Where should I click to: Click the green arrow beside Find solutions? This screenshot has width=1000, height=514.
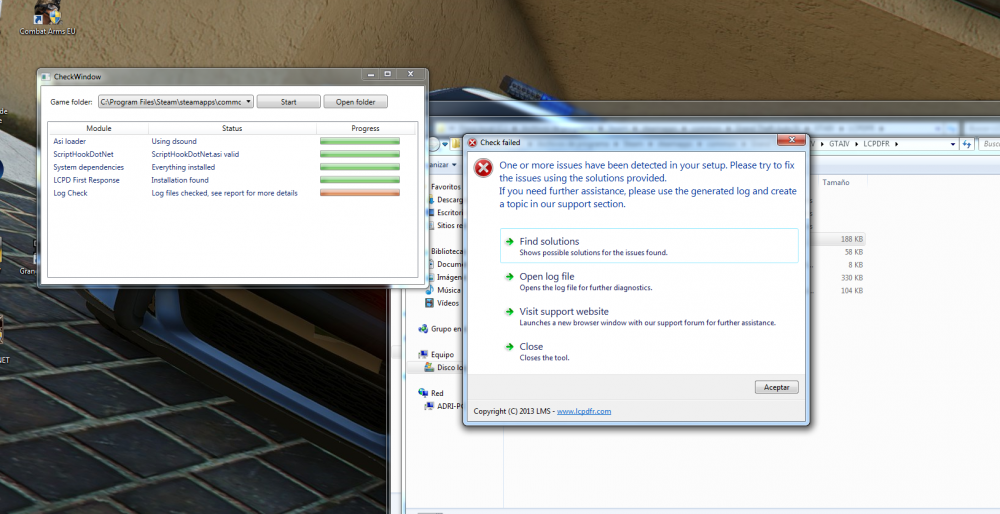coord(510,242)
